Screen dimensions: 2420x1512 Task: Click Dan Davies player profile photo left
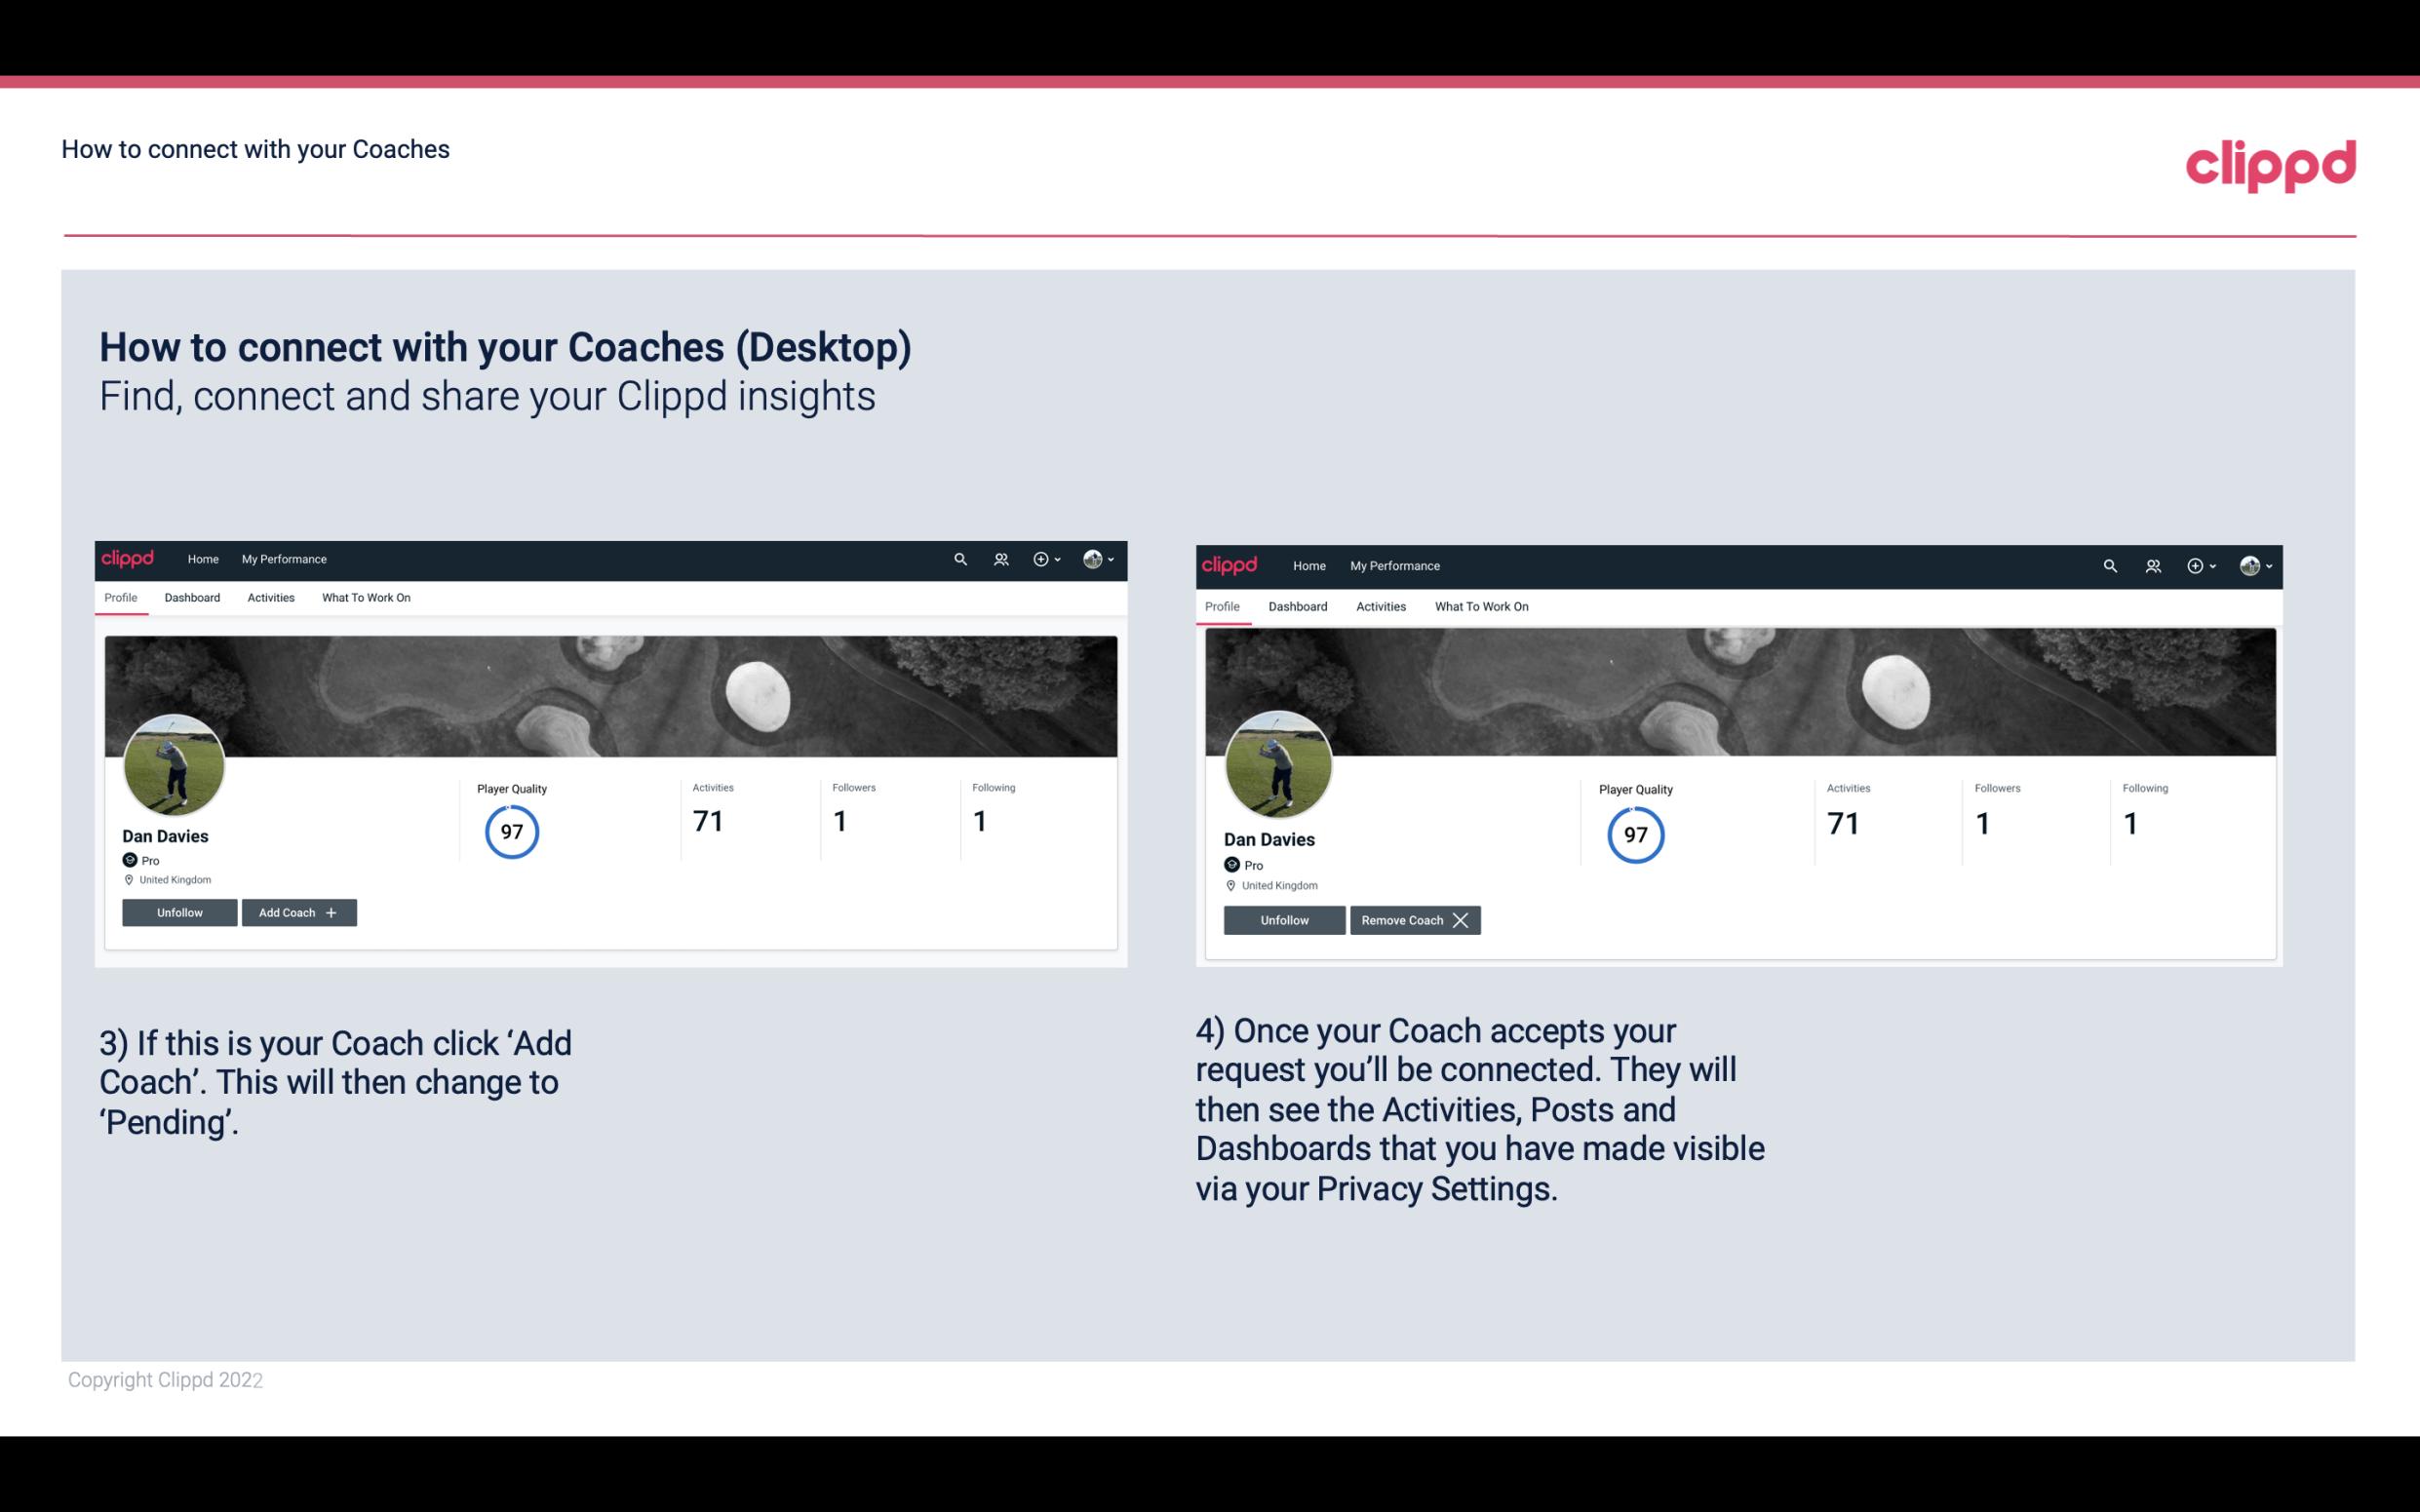175,763
